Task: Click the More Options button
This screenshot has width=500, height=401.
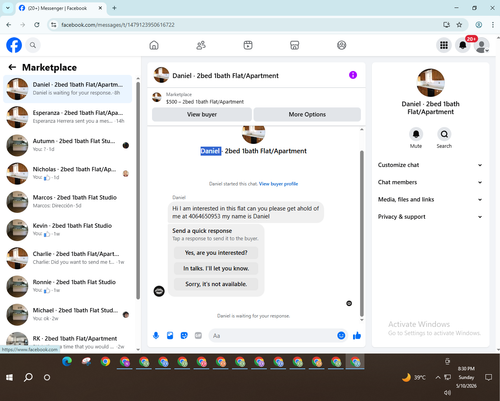Action: coord(307,114)
